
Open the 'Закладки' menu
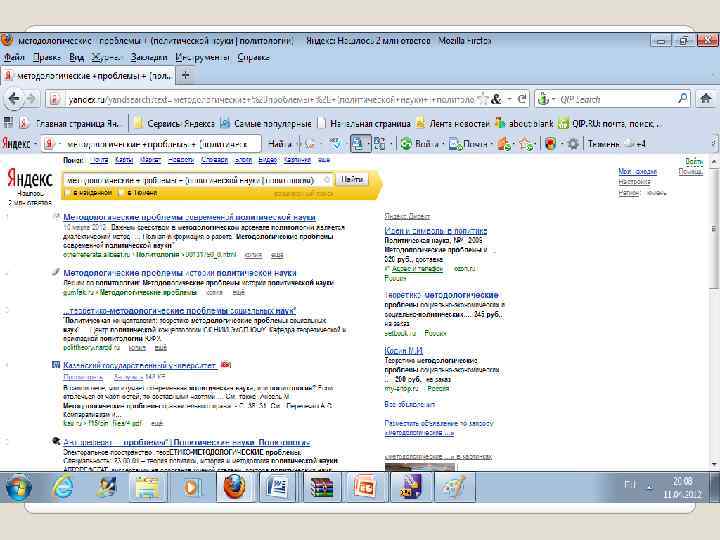(x=149, y=57)
